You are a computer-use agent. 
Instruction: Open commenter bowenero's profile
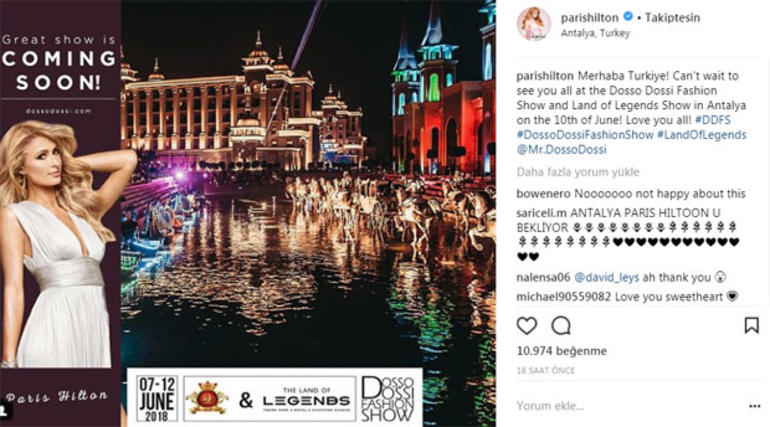click(544, 194)
